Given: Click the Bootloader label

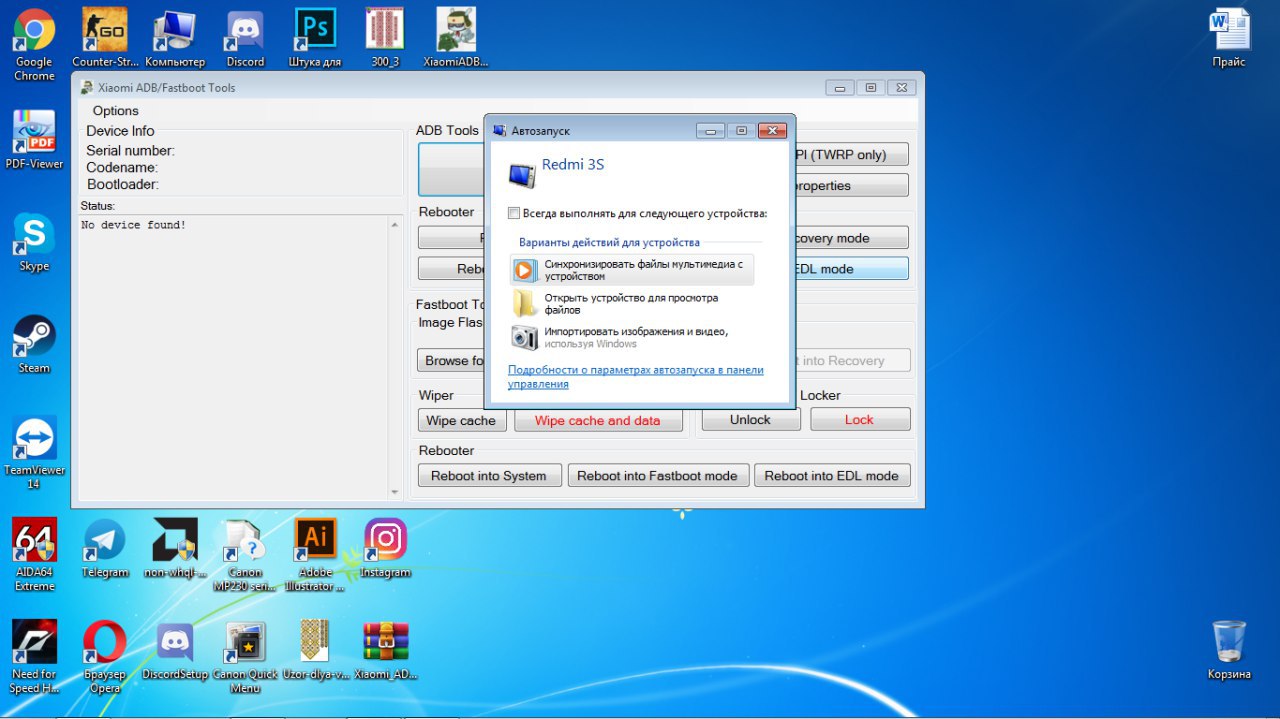Looking at the screenshot, I should (x=123, y=185).
